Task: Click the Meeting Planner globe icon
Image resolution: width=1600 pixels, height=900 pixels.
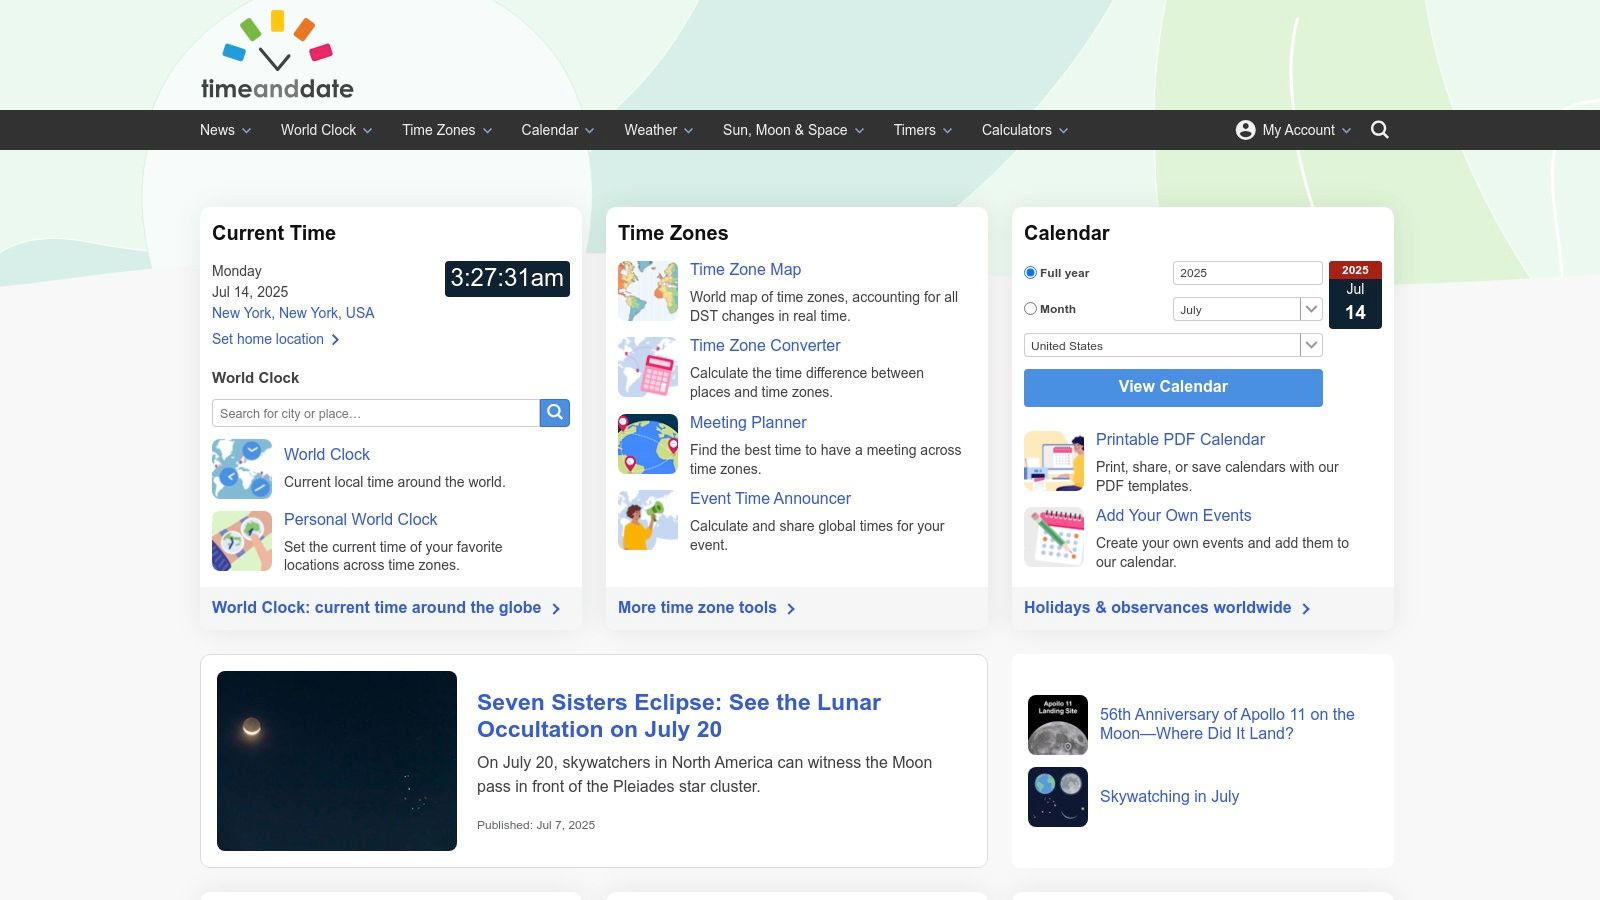Action: (648, 444)
